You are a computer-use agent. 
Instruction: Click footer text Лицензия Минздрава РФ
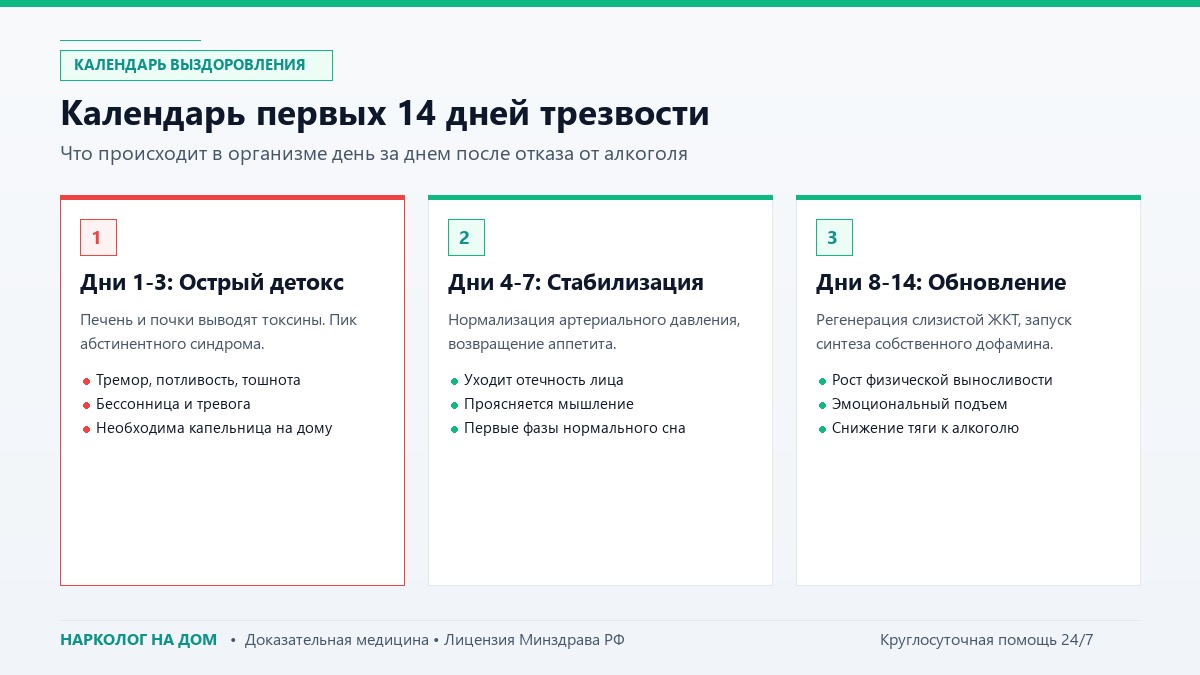(x=535, y=640)
